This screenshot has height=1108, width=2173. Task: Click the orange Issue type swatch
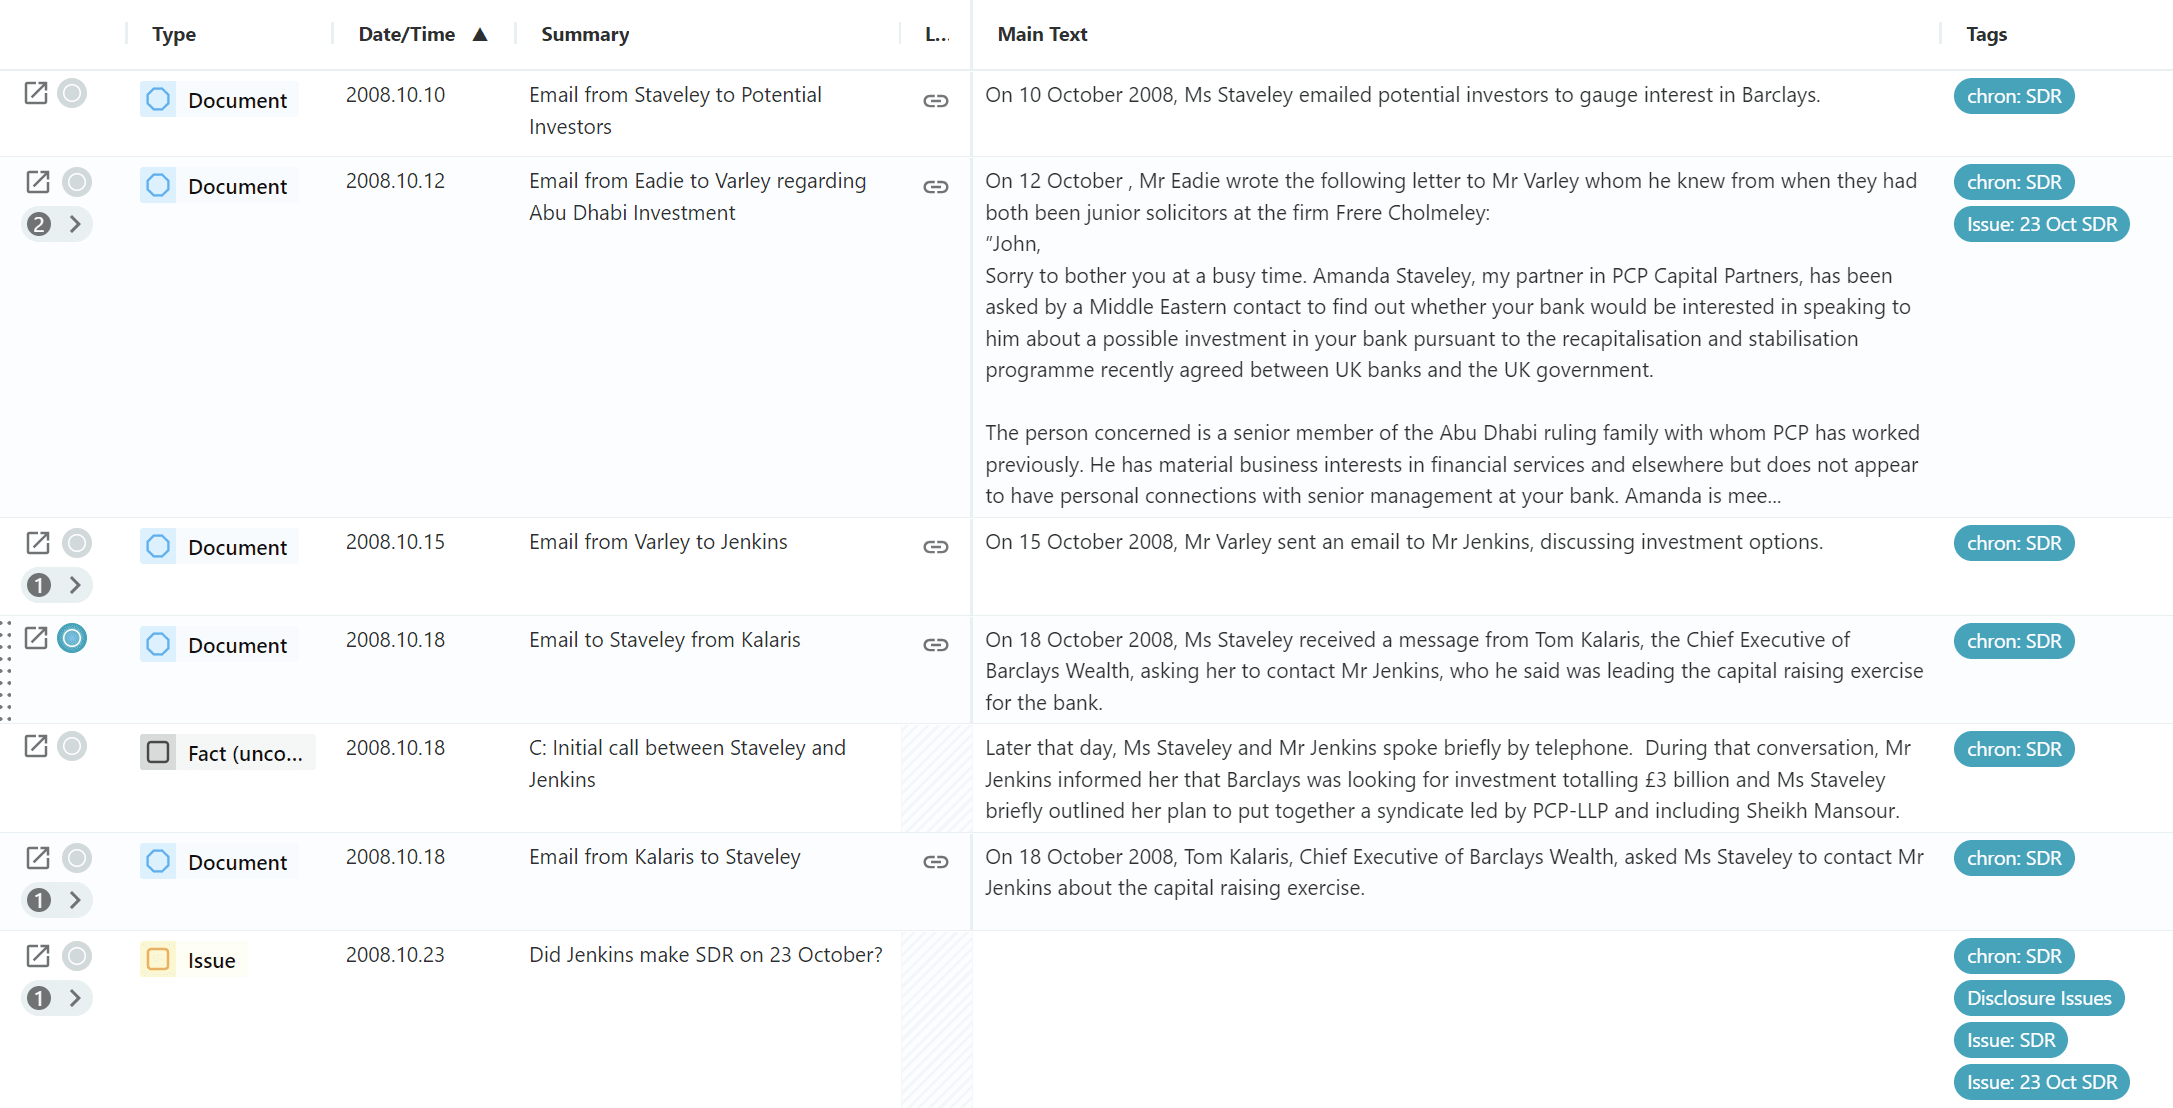tap(158, 960)
